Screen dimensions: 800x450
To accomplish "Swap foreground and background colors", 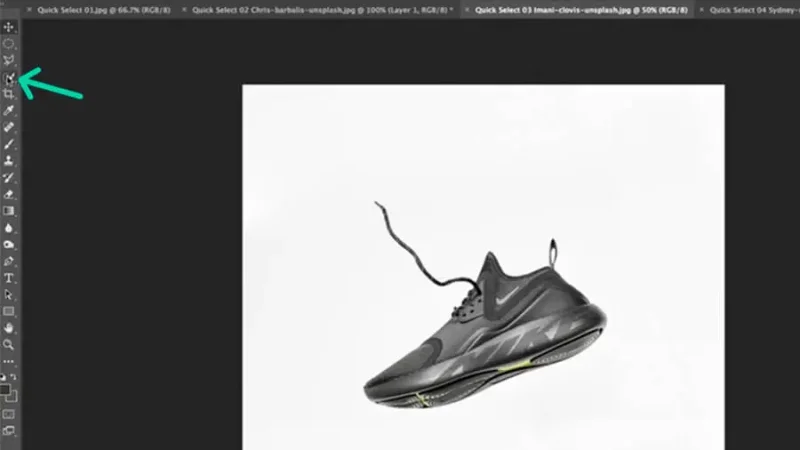I will [x=13, y=377].
